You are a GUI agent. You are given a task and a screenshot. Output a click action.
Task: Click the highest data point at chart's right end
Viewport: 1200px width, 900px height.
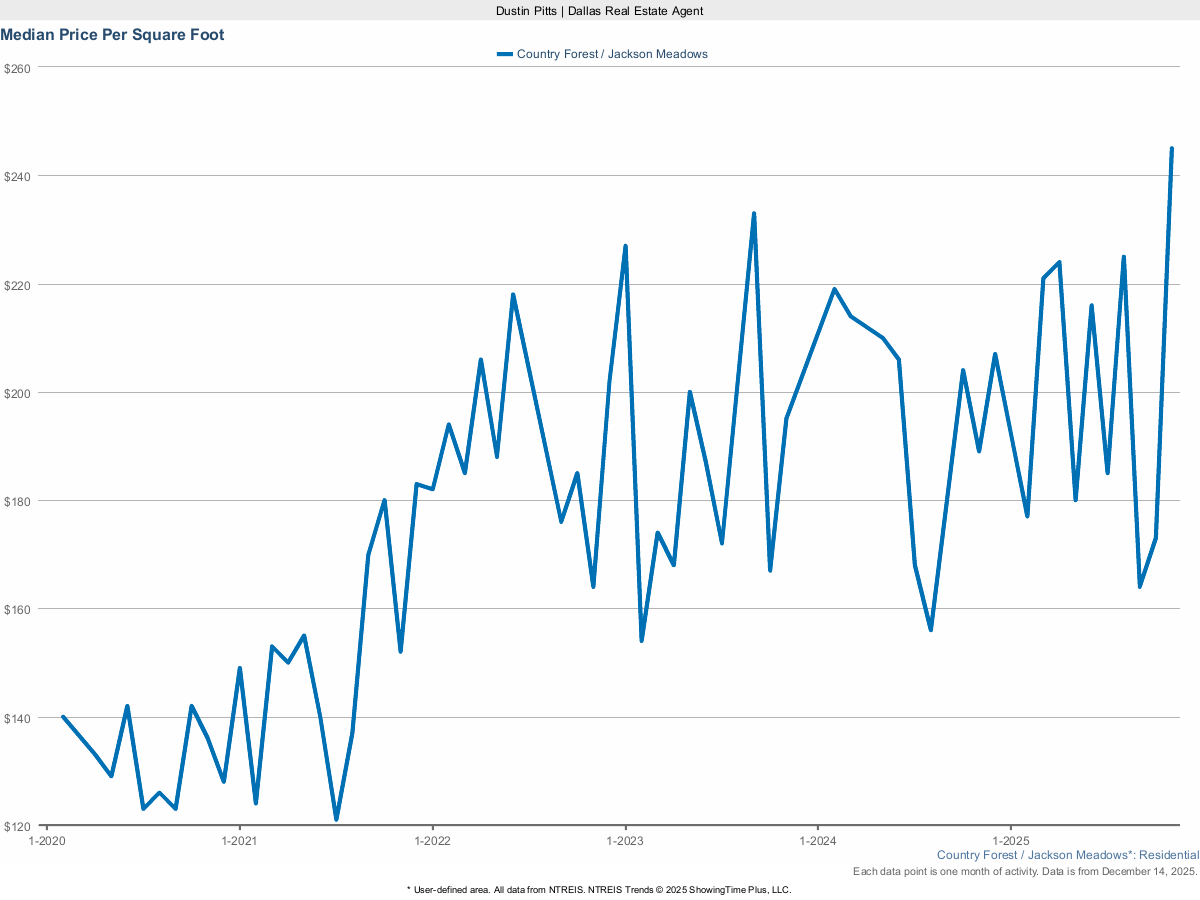(1171, 149)
